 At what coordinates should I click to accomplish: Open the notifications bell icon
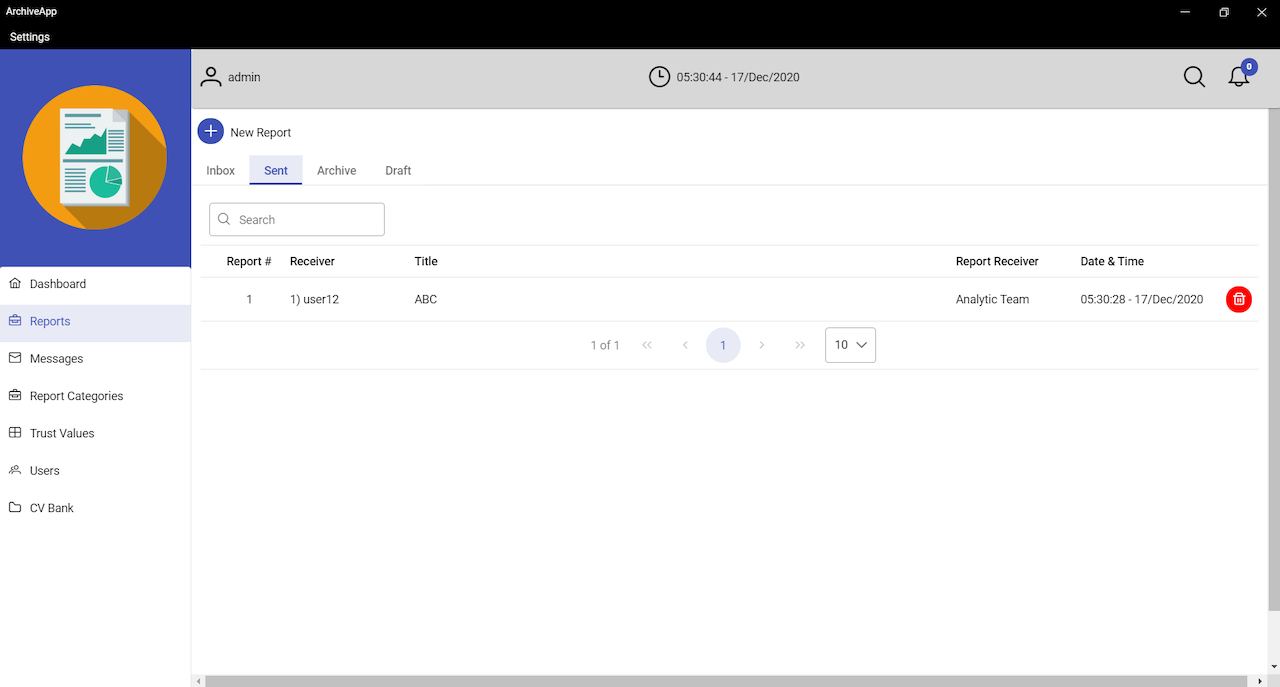[x=1239, y=77]
